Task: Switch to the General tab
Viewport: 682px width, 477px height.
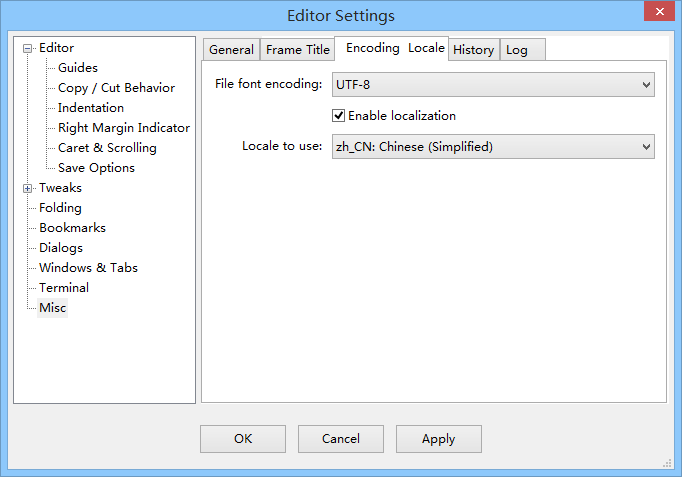Action: pyautogui.click(x=231, y=50)
